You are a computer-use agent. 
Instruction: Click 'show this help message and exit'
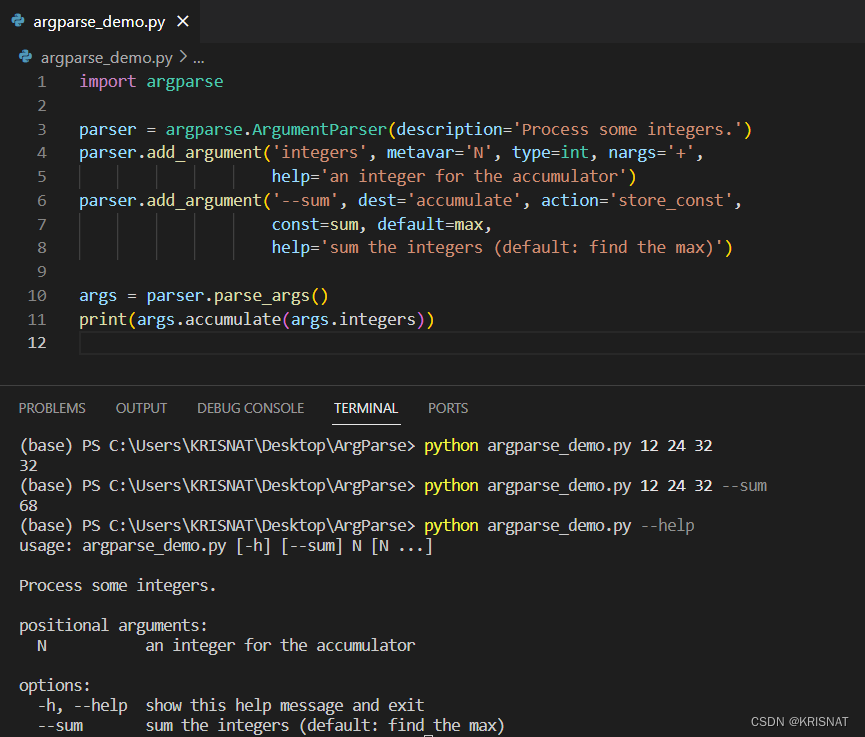tap(285, 706)
